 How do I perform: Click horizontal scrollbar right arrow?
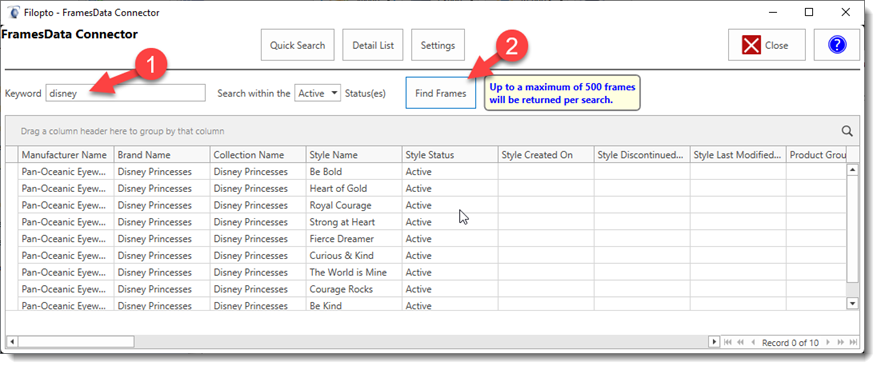(714, 341)
